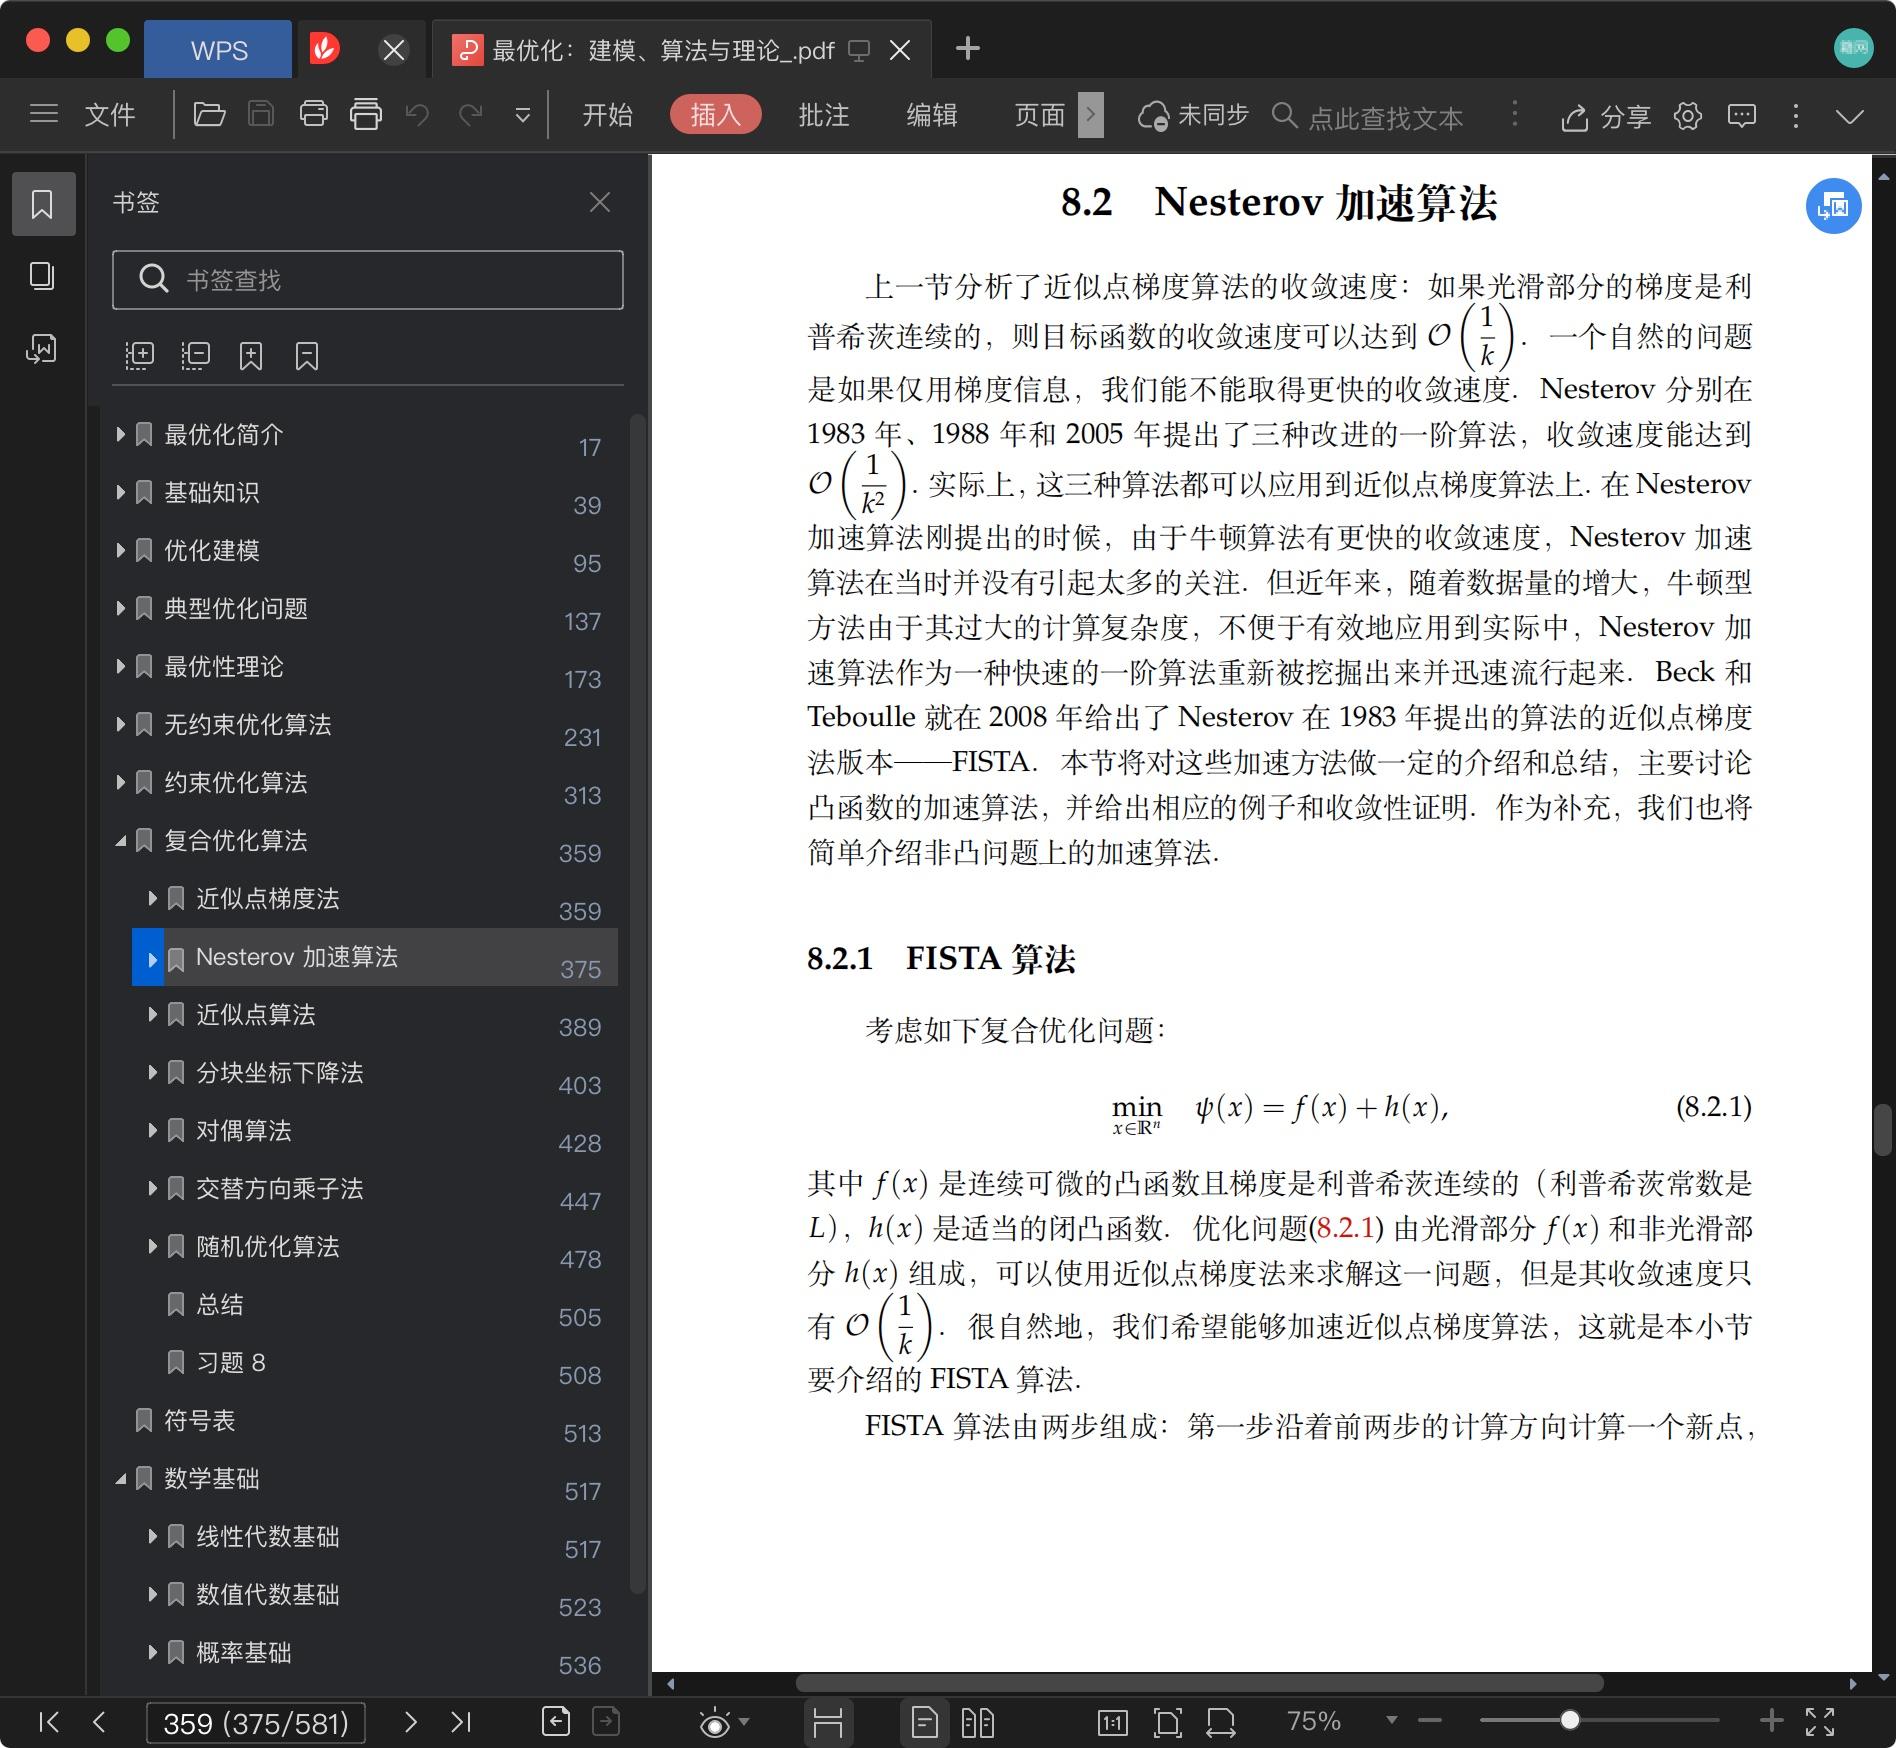Collapse the 数学基础 bookmark
The image size is (1896, 1748).
click(x=120, y=1478)
